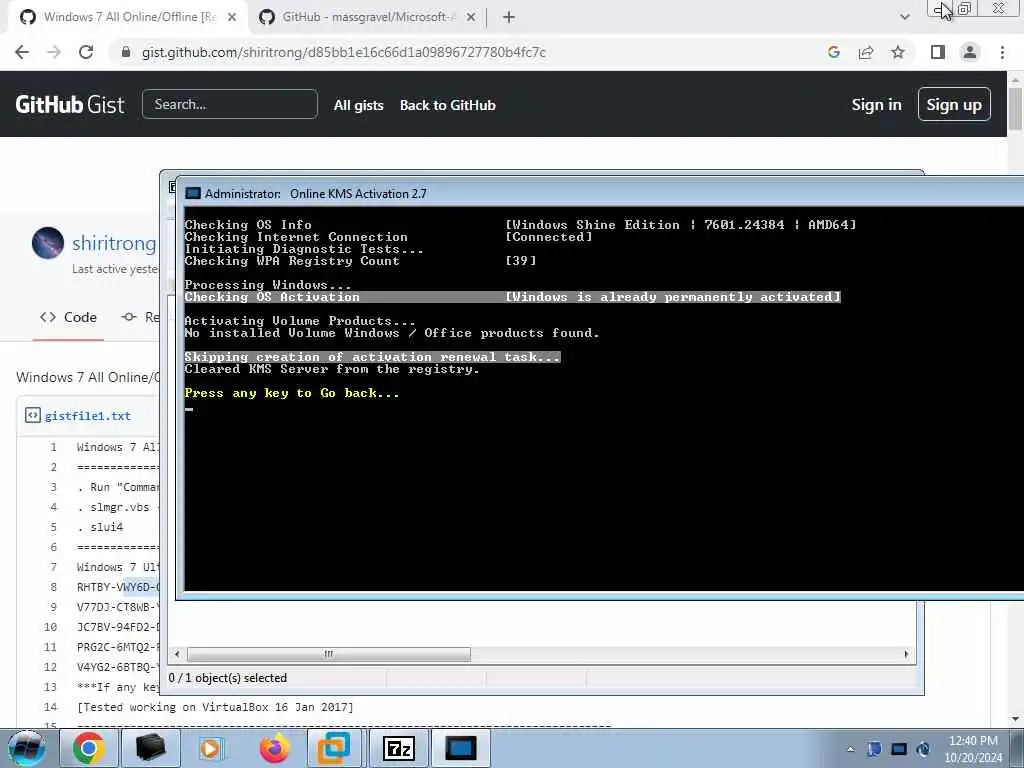Image resolution: width=1024 pixels, height=768 pixels.
Task: Click the Sign in link
Action: (x=876, y=104)
